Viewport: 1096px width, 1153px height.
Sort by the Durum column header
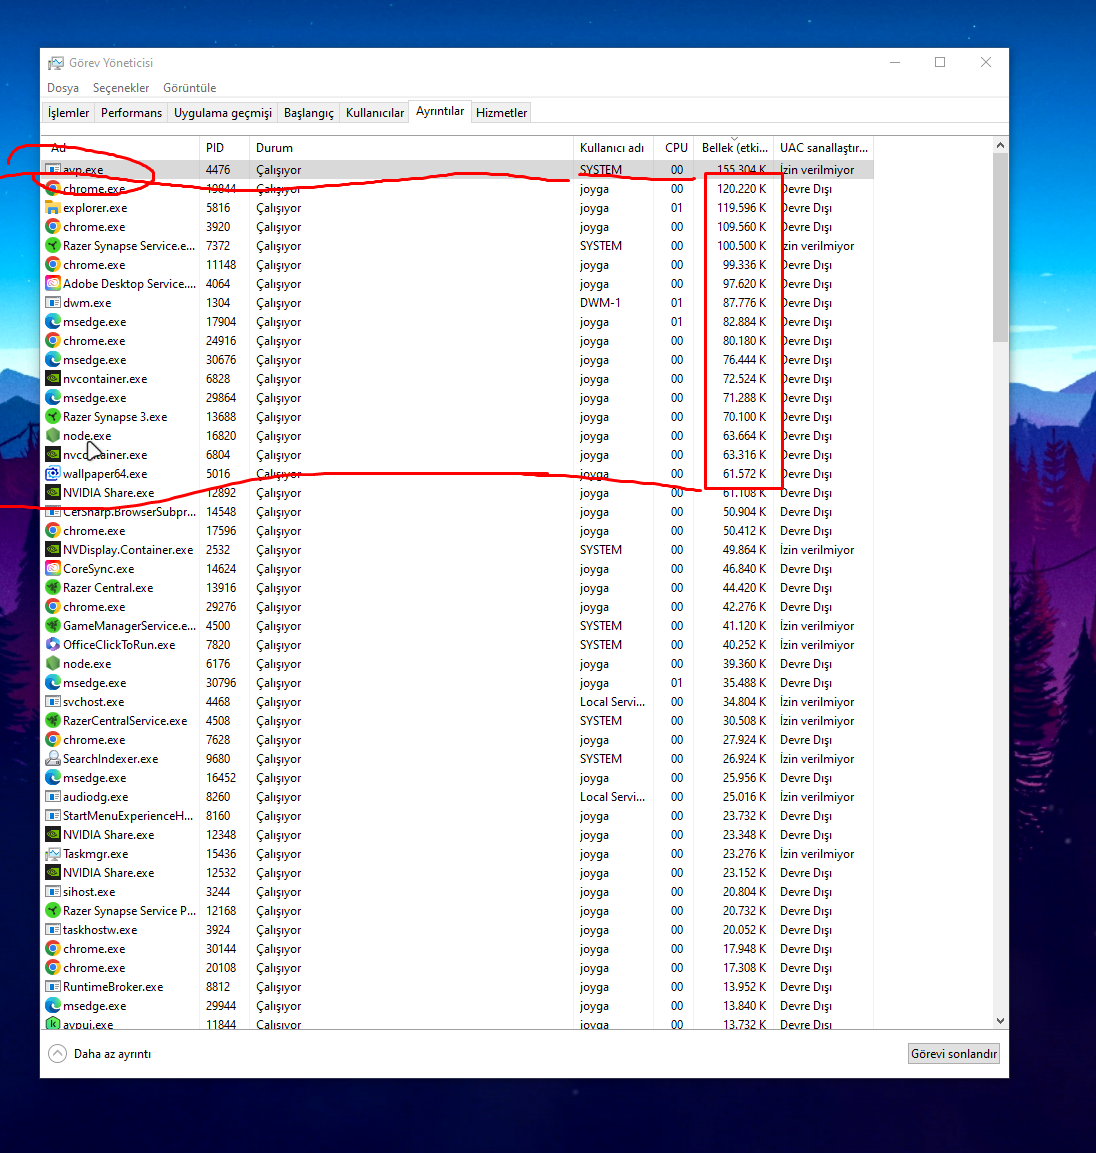click(x=411, y=148)
